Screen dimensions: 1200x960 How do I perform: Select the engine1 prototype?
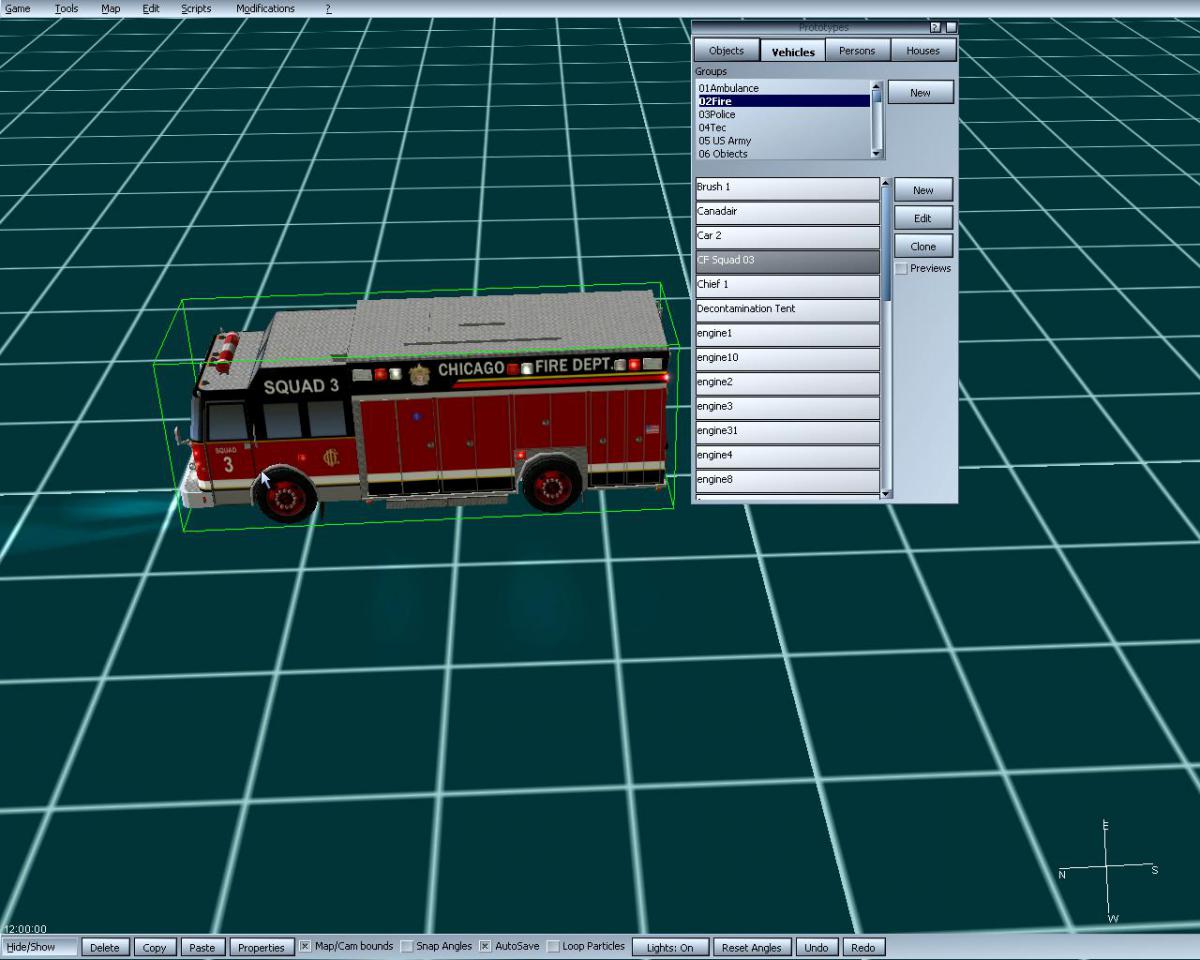pyautogui.click(x=787, y=335)
